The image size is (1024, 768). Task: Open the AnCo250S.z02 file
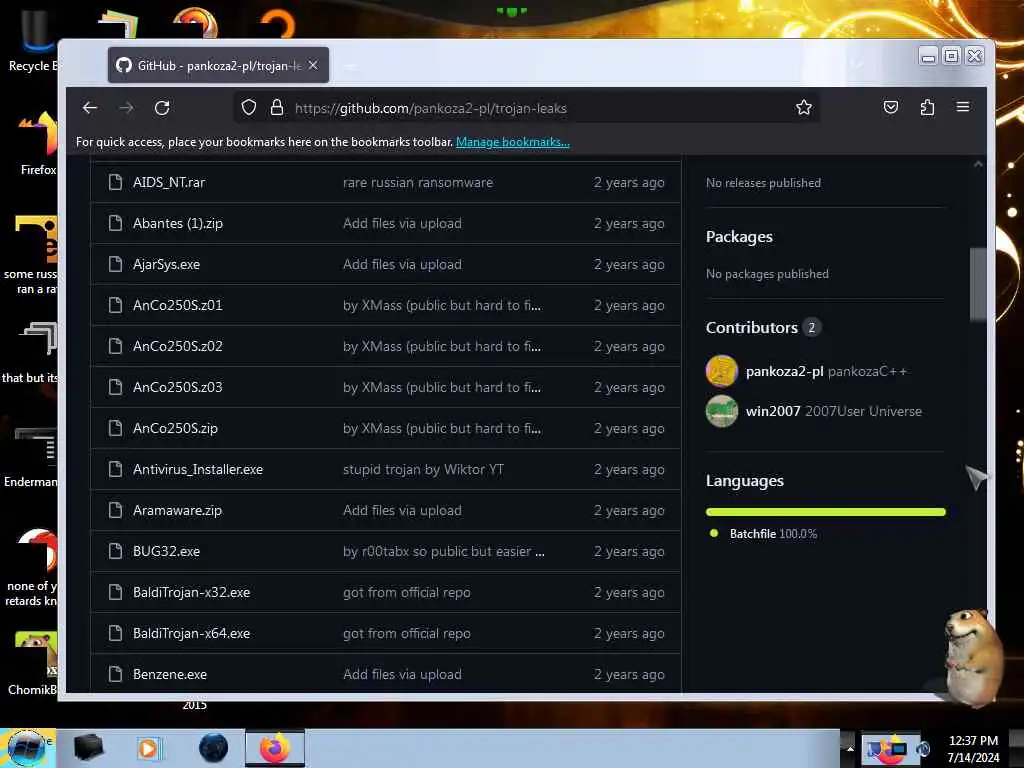[x=177, y=346]
